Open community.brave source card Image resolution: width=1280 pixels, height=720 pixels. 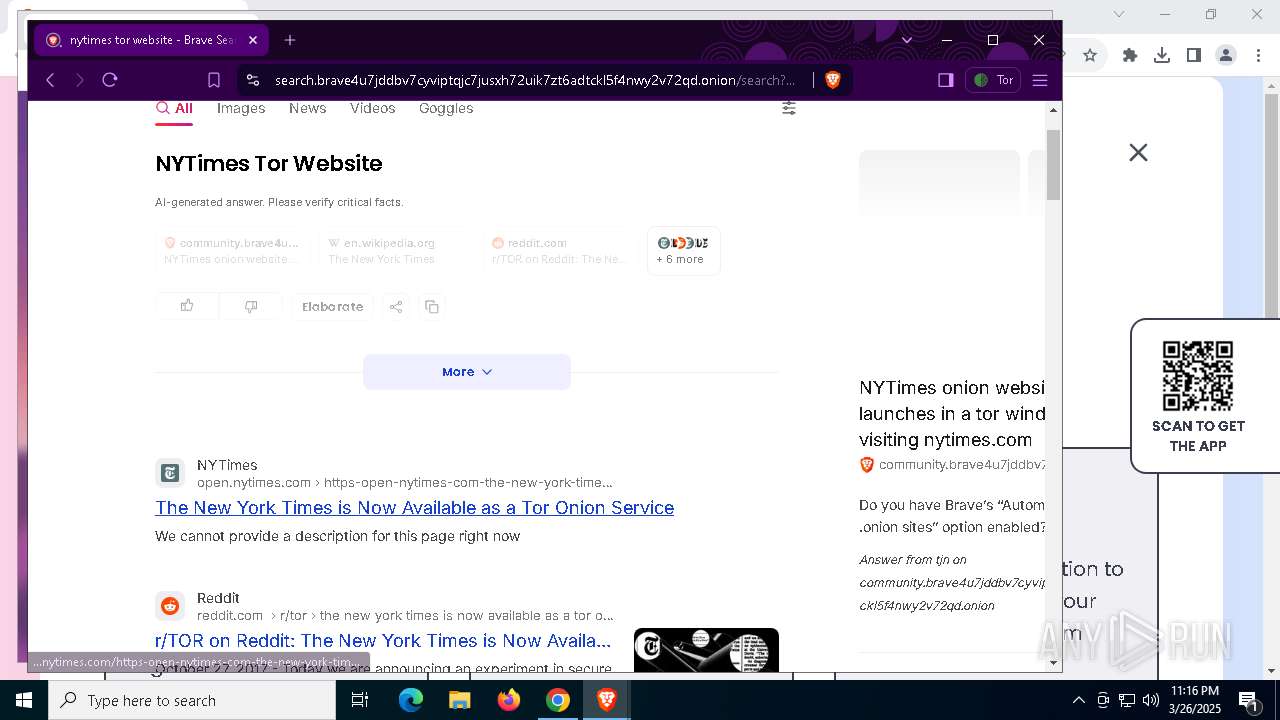(x=233, y=251)
